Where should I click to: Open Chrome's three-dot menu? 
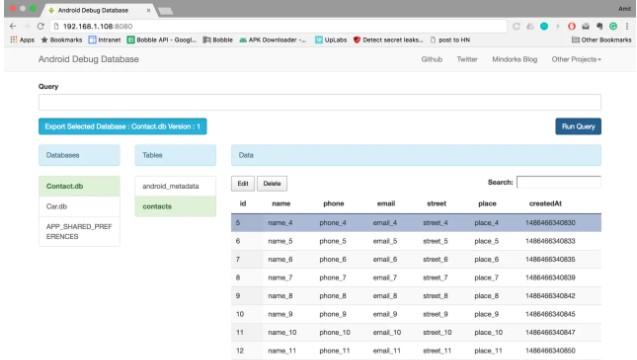click(627, 26)
